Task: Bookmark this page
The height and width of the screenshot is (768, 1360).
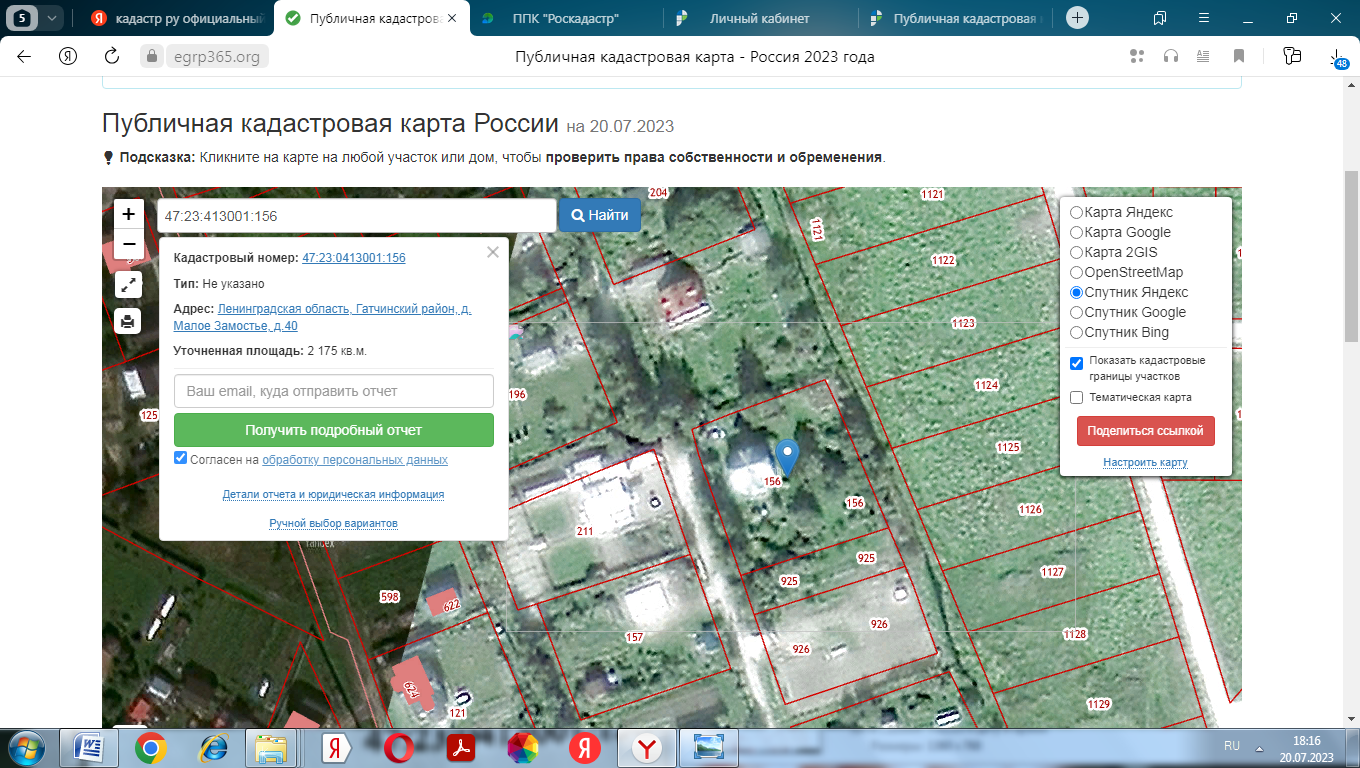Action: [1239, 57]
